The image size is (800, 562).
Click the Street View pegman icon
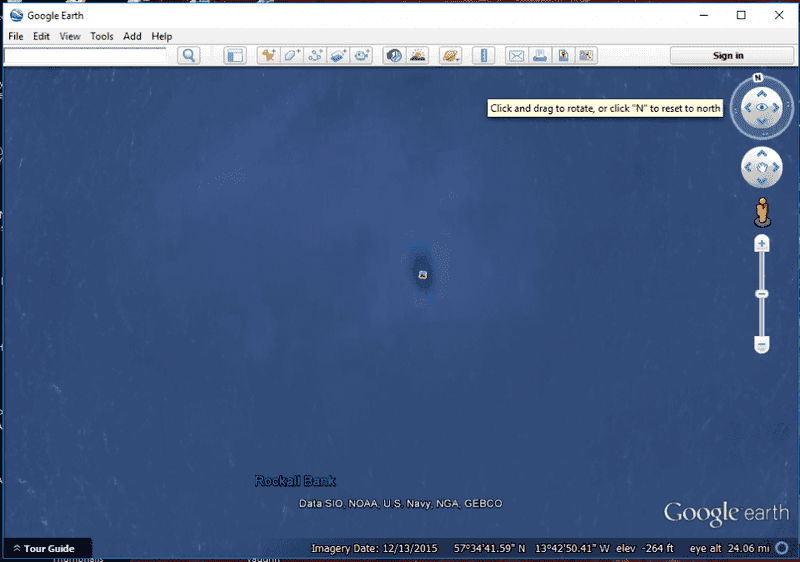pyautogui.click(x=762, y=212)
